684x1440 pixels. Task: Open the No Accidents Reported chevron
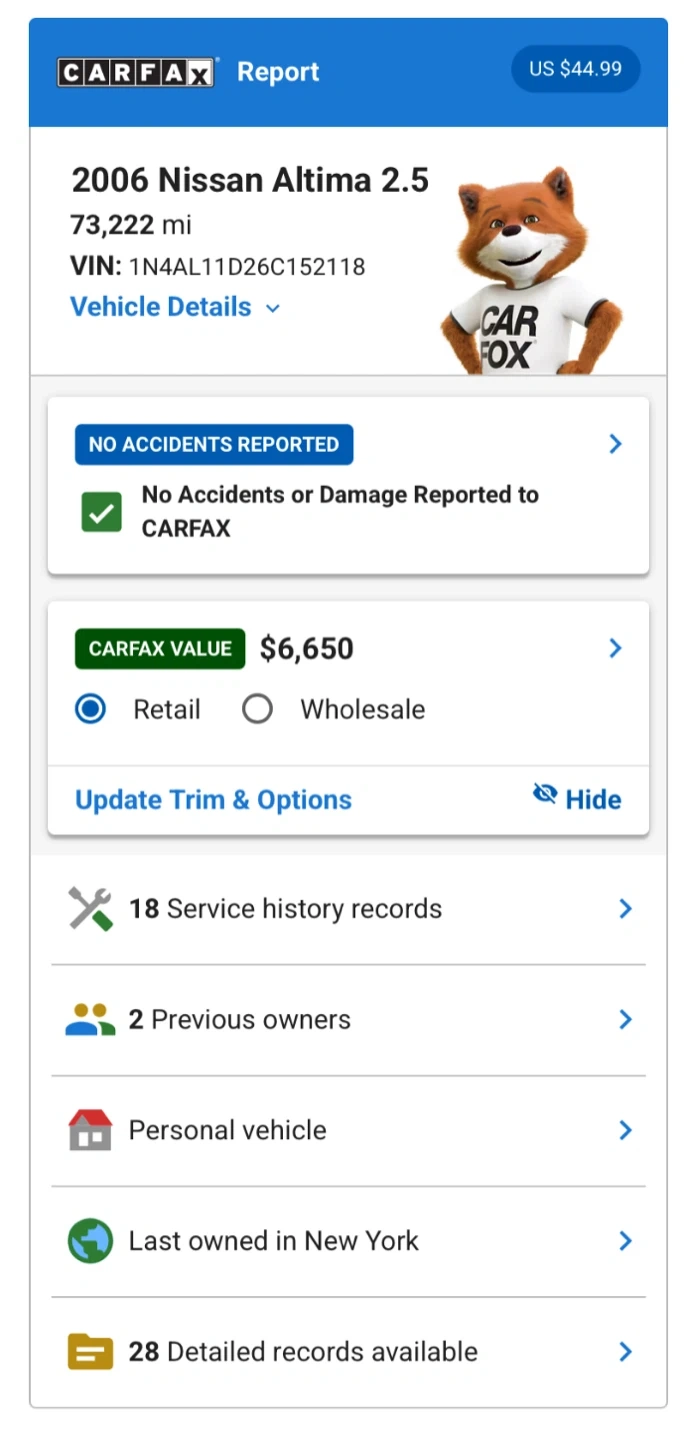pos(615,444)
